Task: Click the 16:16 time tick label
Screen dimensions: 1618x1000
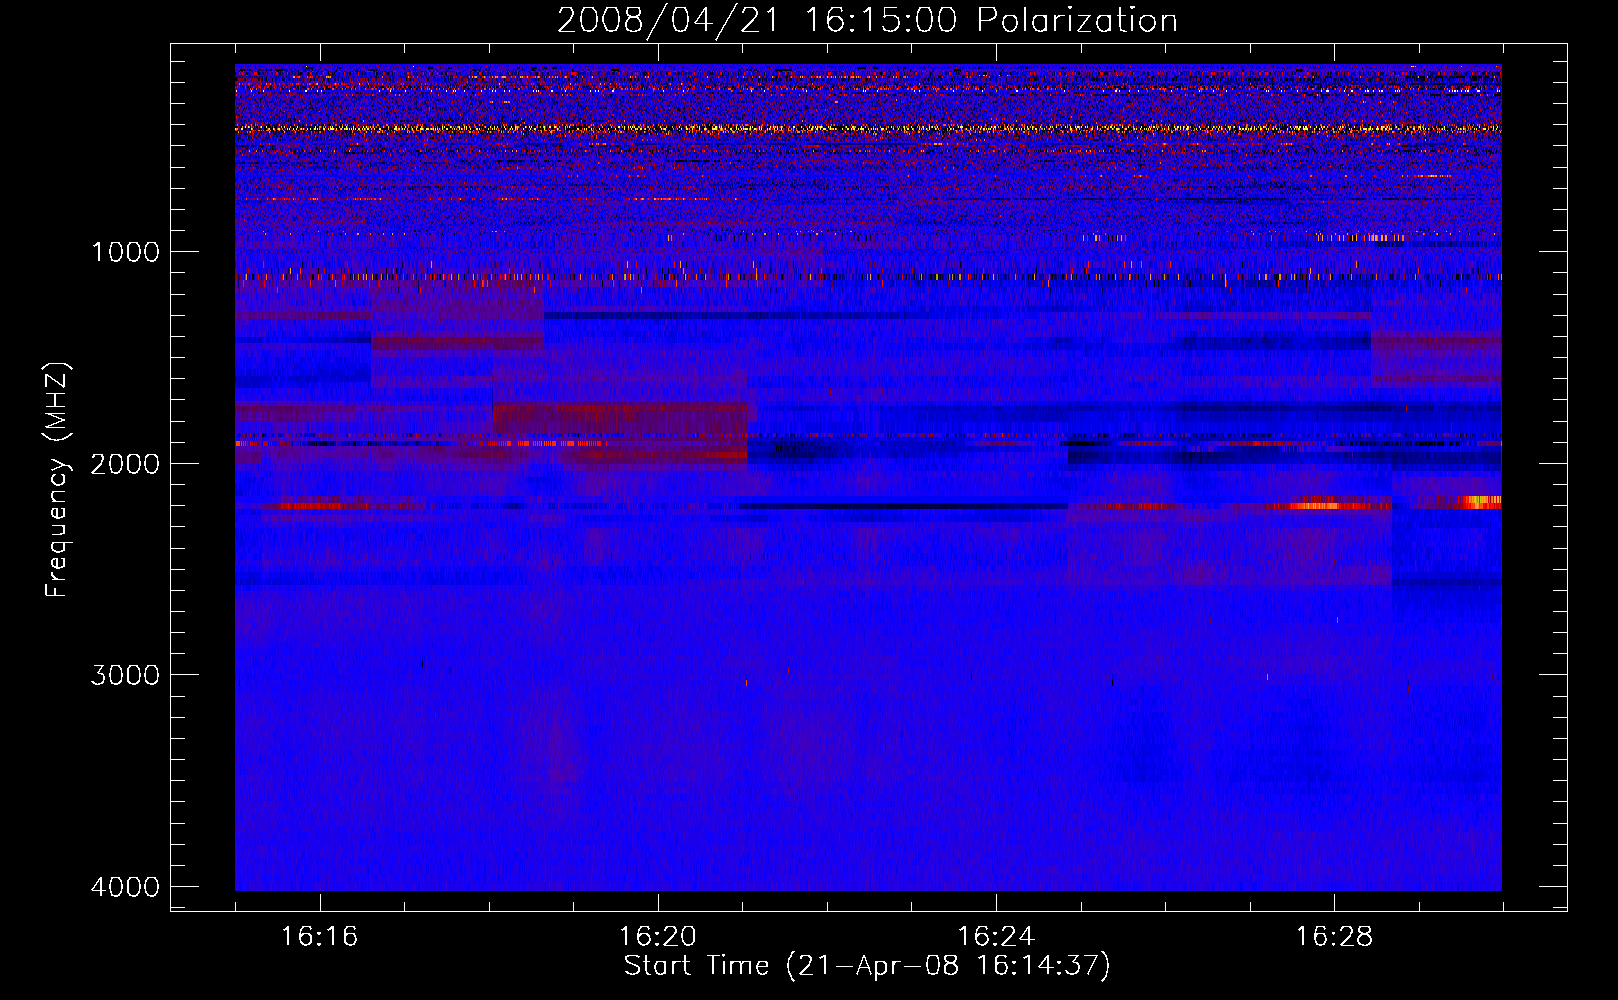Action: point(319,937)
